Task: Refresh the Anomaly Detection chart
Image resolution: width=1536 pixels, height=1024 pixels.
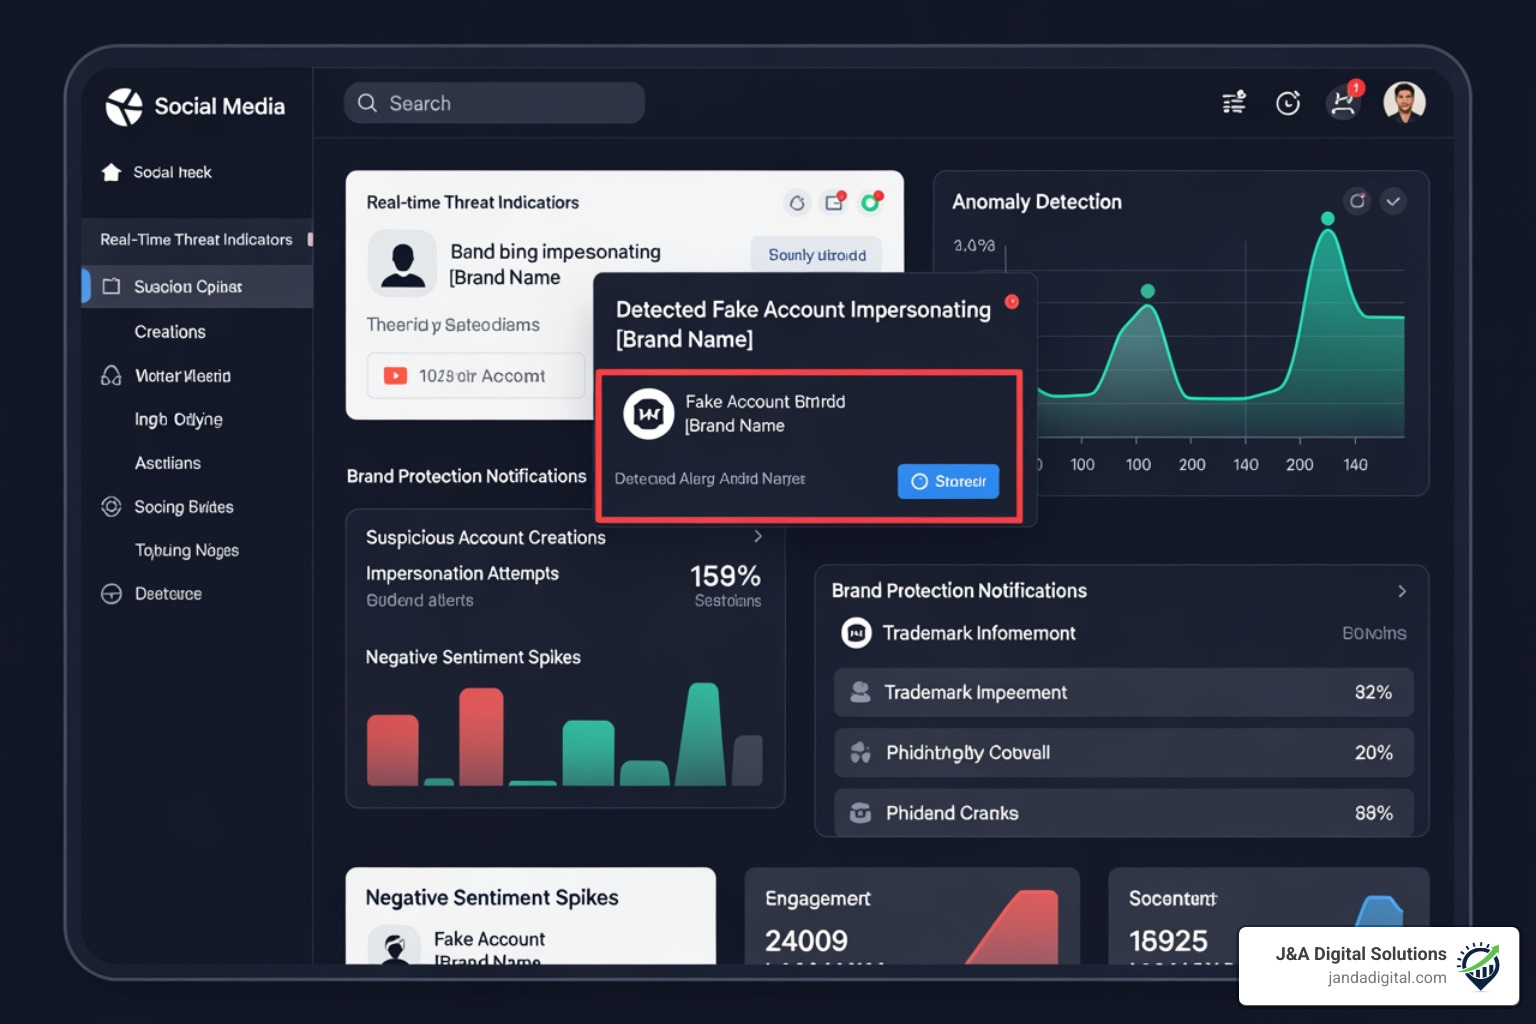Action: [1357, 201]
